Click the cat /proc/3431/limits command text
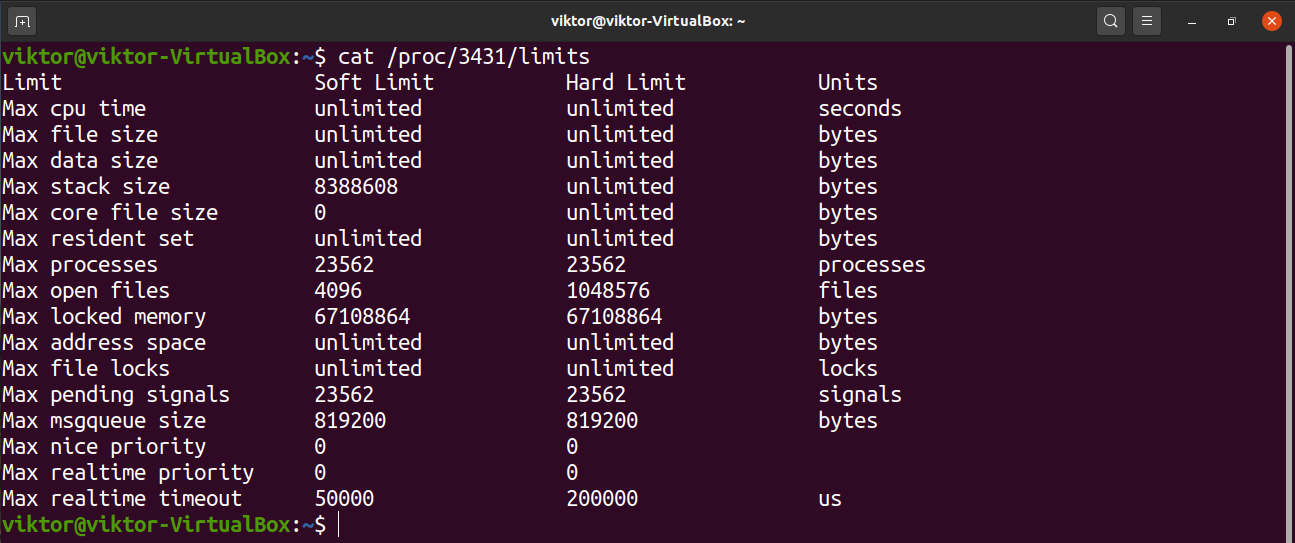The image size is (1295, 543). 464,56
